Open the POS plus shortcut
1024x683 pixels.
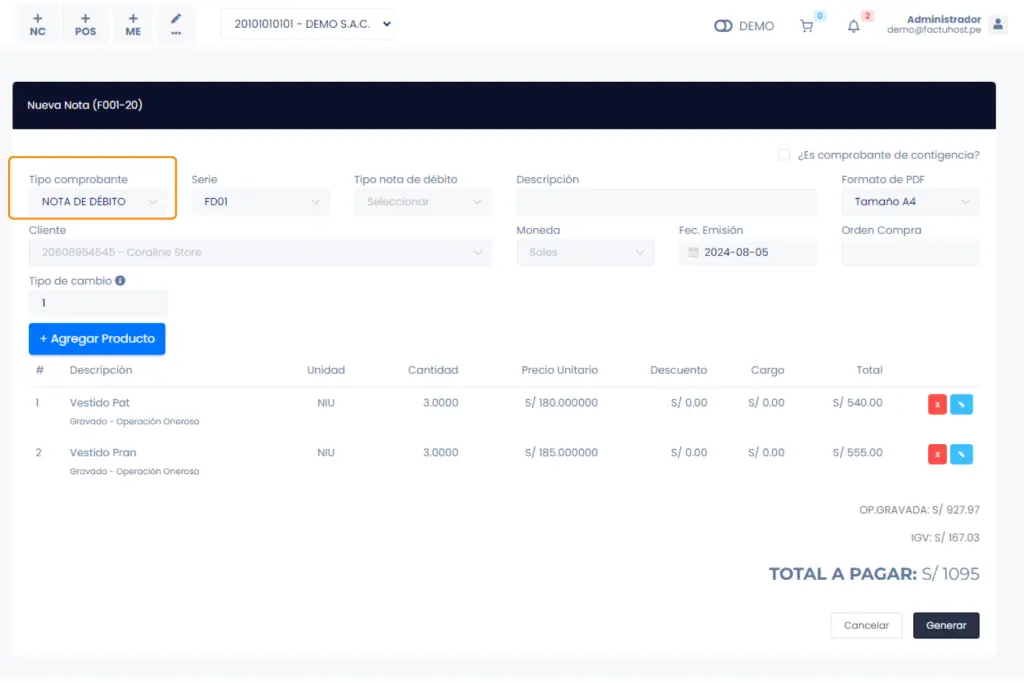click(85, 25)
